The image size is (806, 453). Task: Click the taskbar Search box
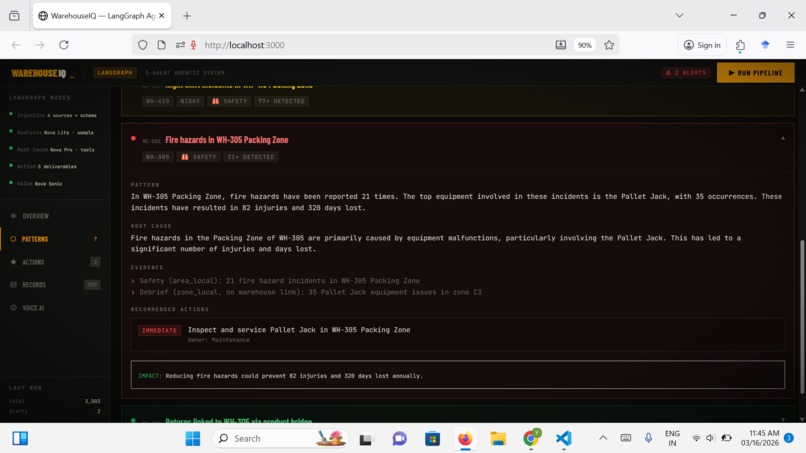(280, 439)
